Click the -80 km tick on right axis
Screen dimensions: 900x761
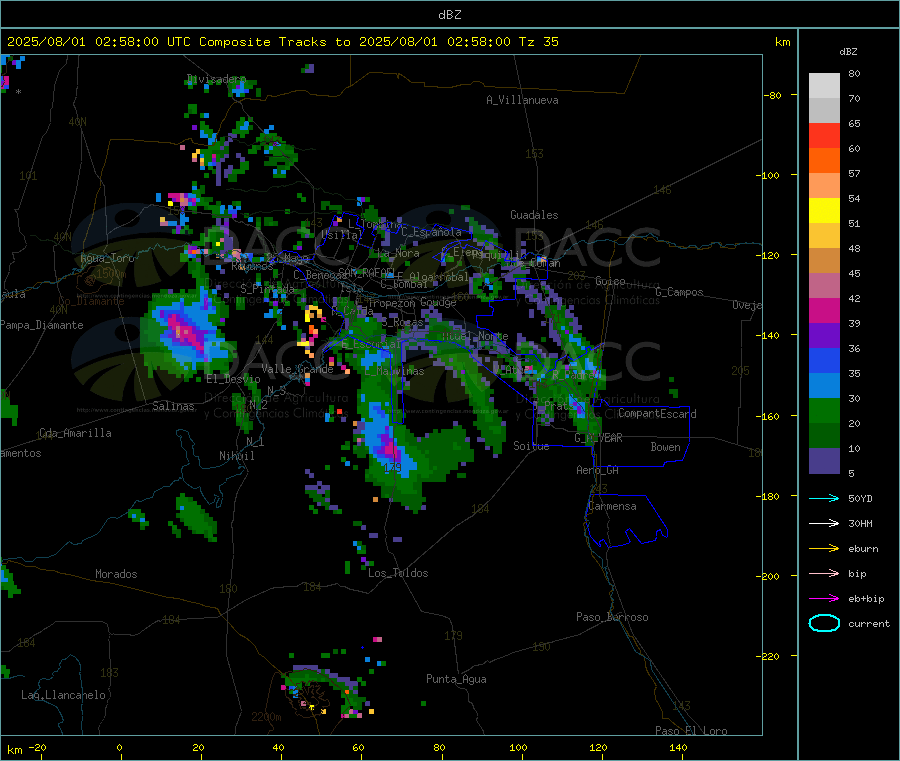point(772,95)
